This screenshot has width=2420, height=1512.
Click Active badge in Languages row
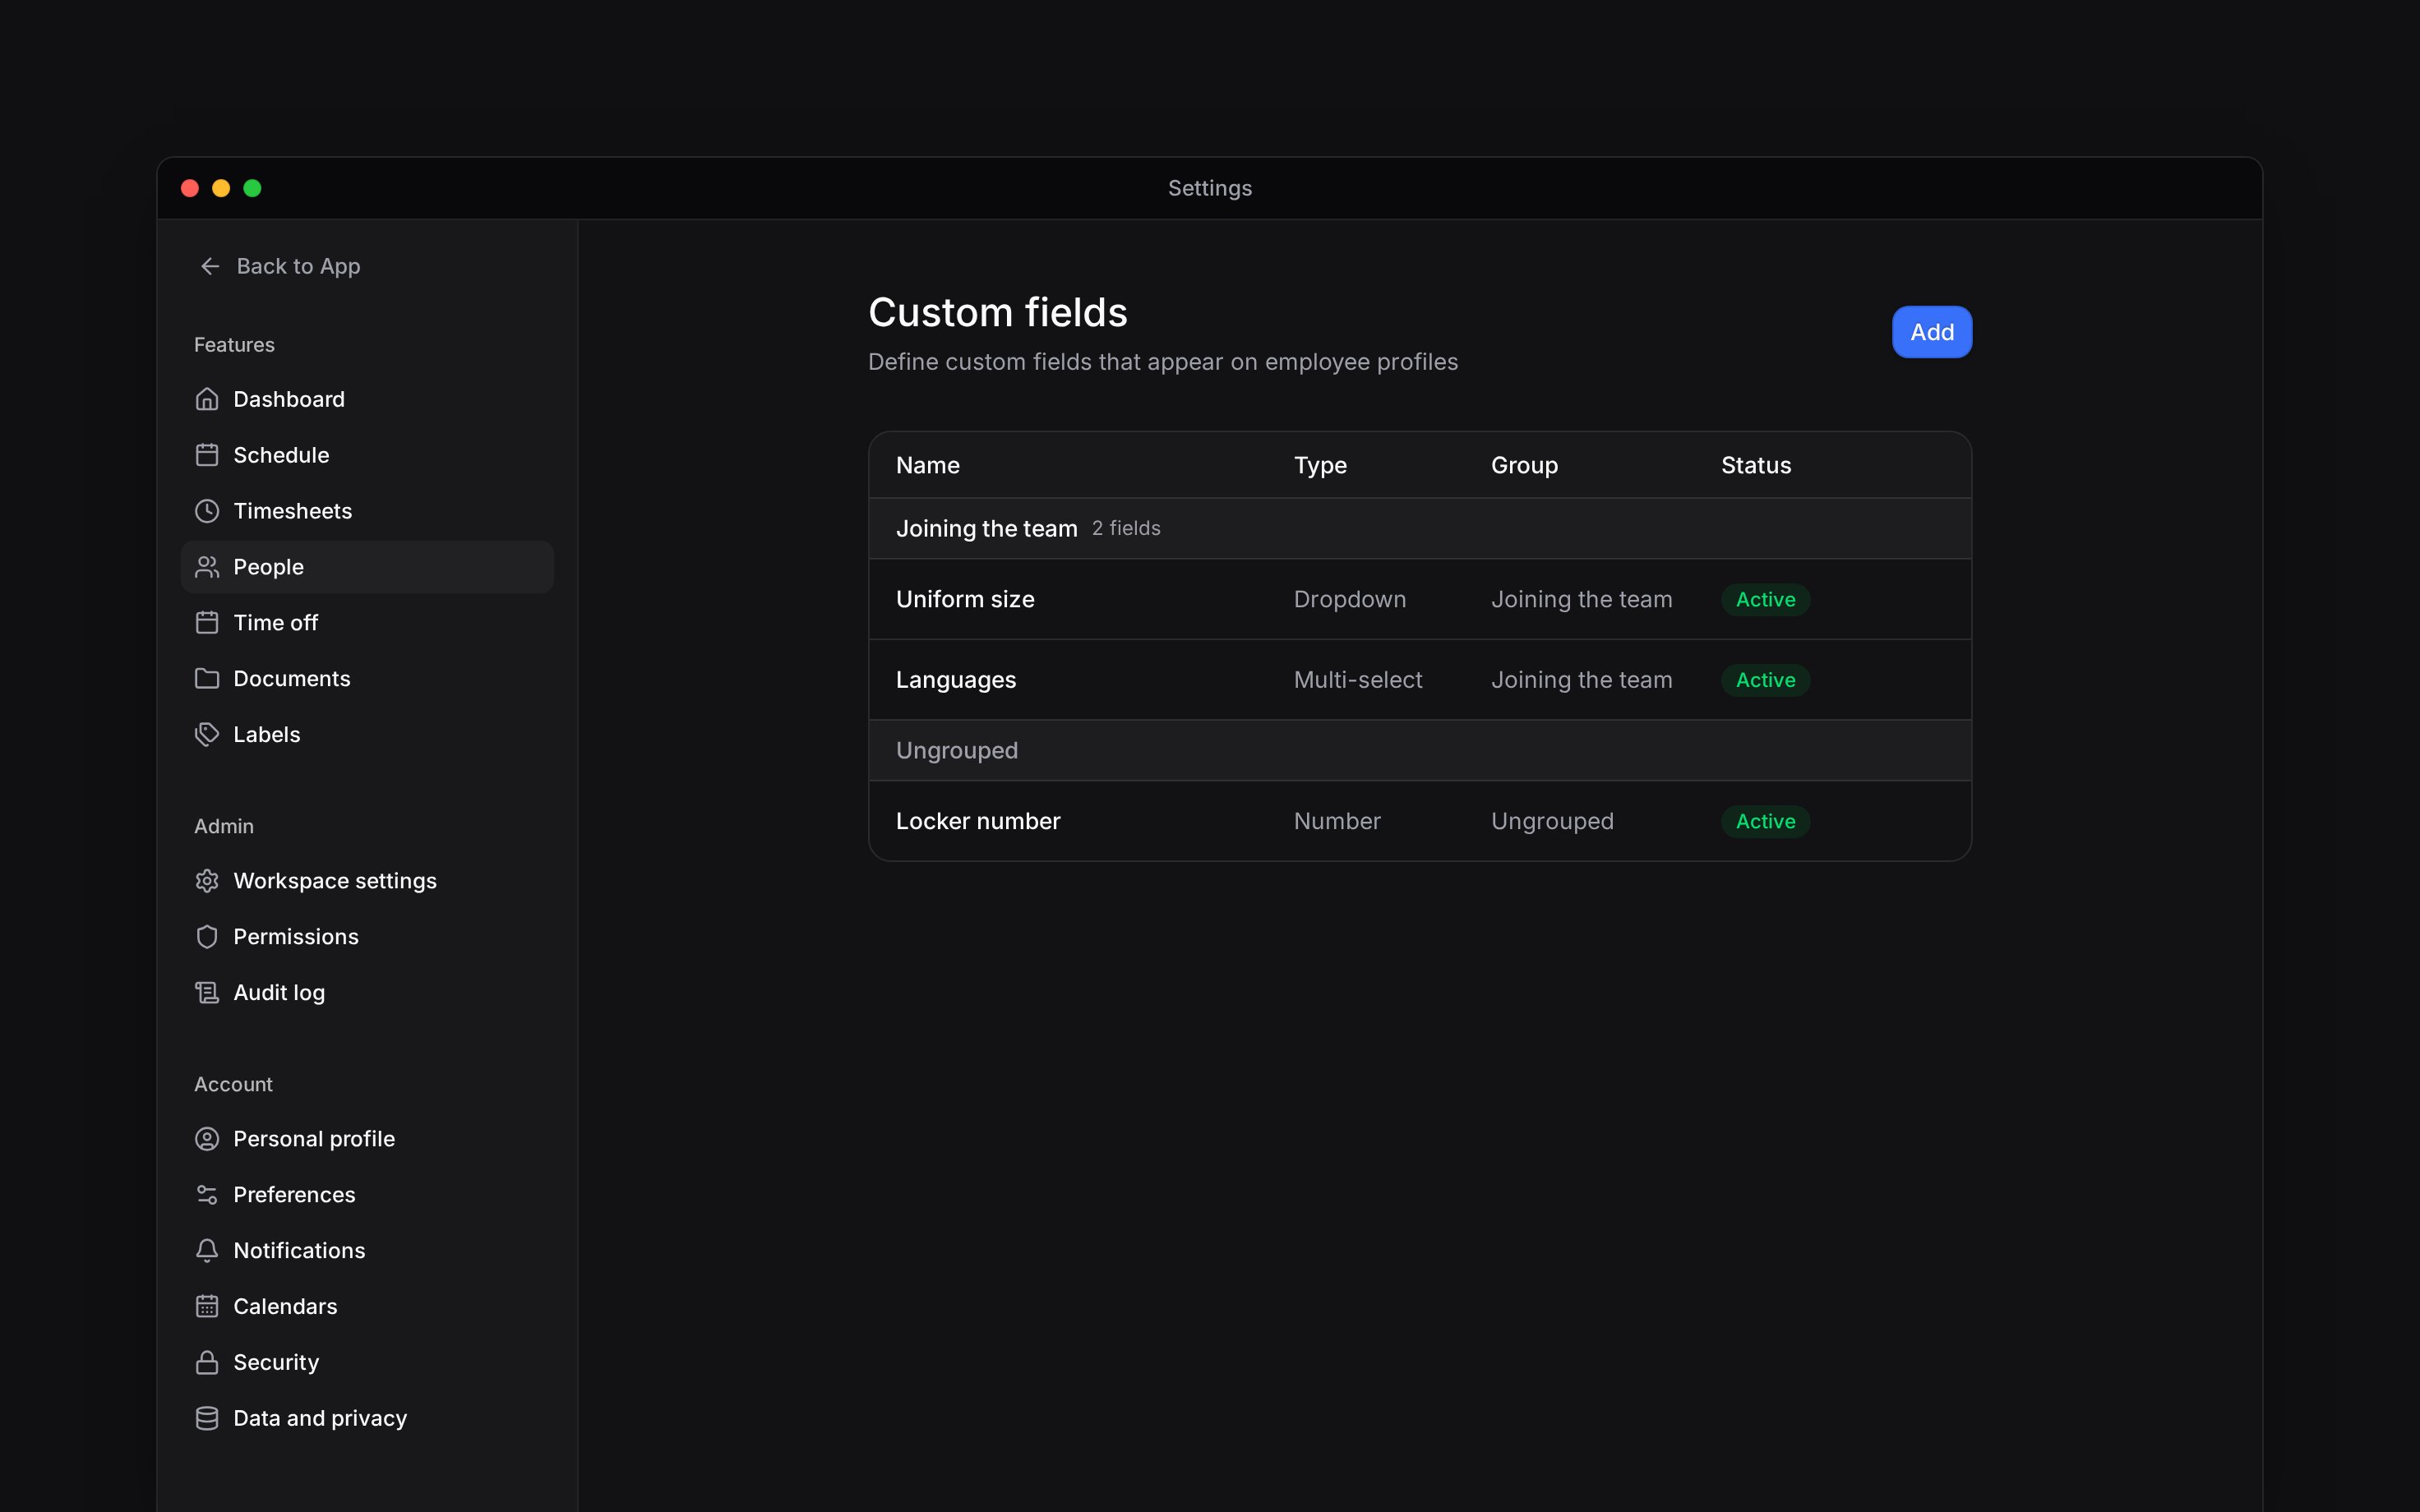pyautogui.click(x=1765, y=680)
